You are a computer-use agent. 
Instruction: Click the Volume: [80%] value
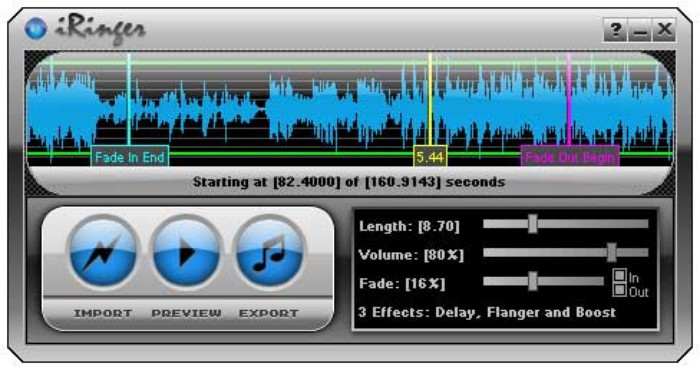pyautogui.click(x=411, y=255)
